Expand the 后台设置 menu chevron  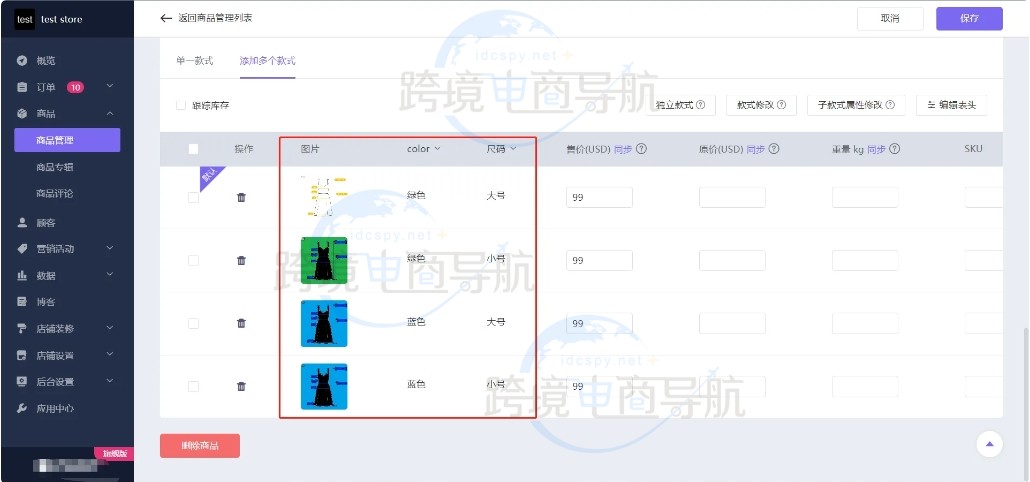click(110, 381)
